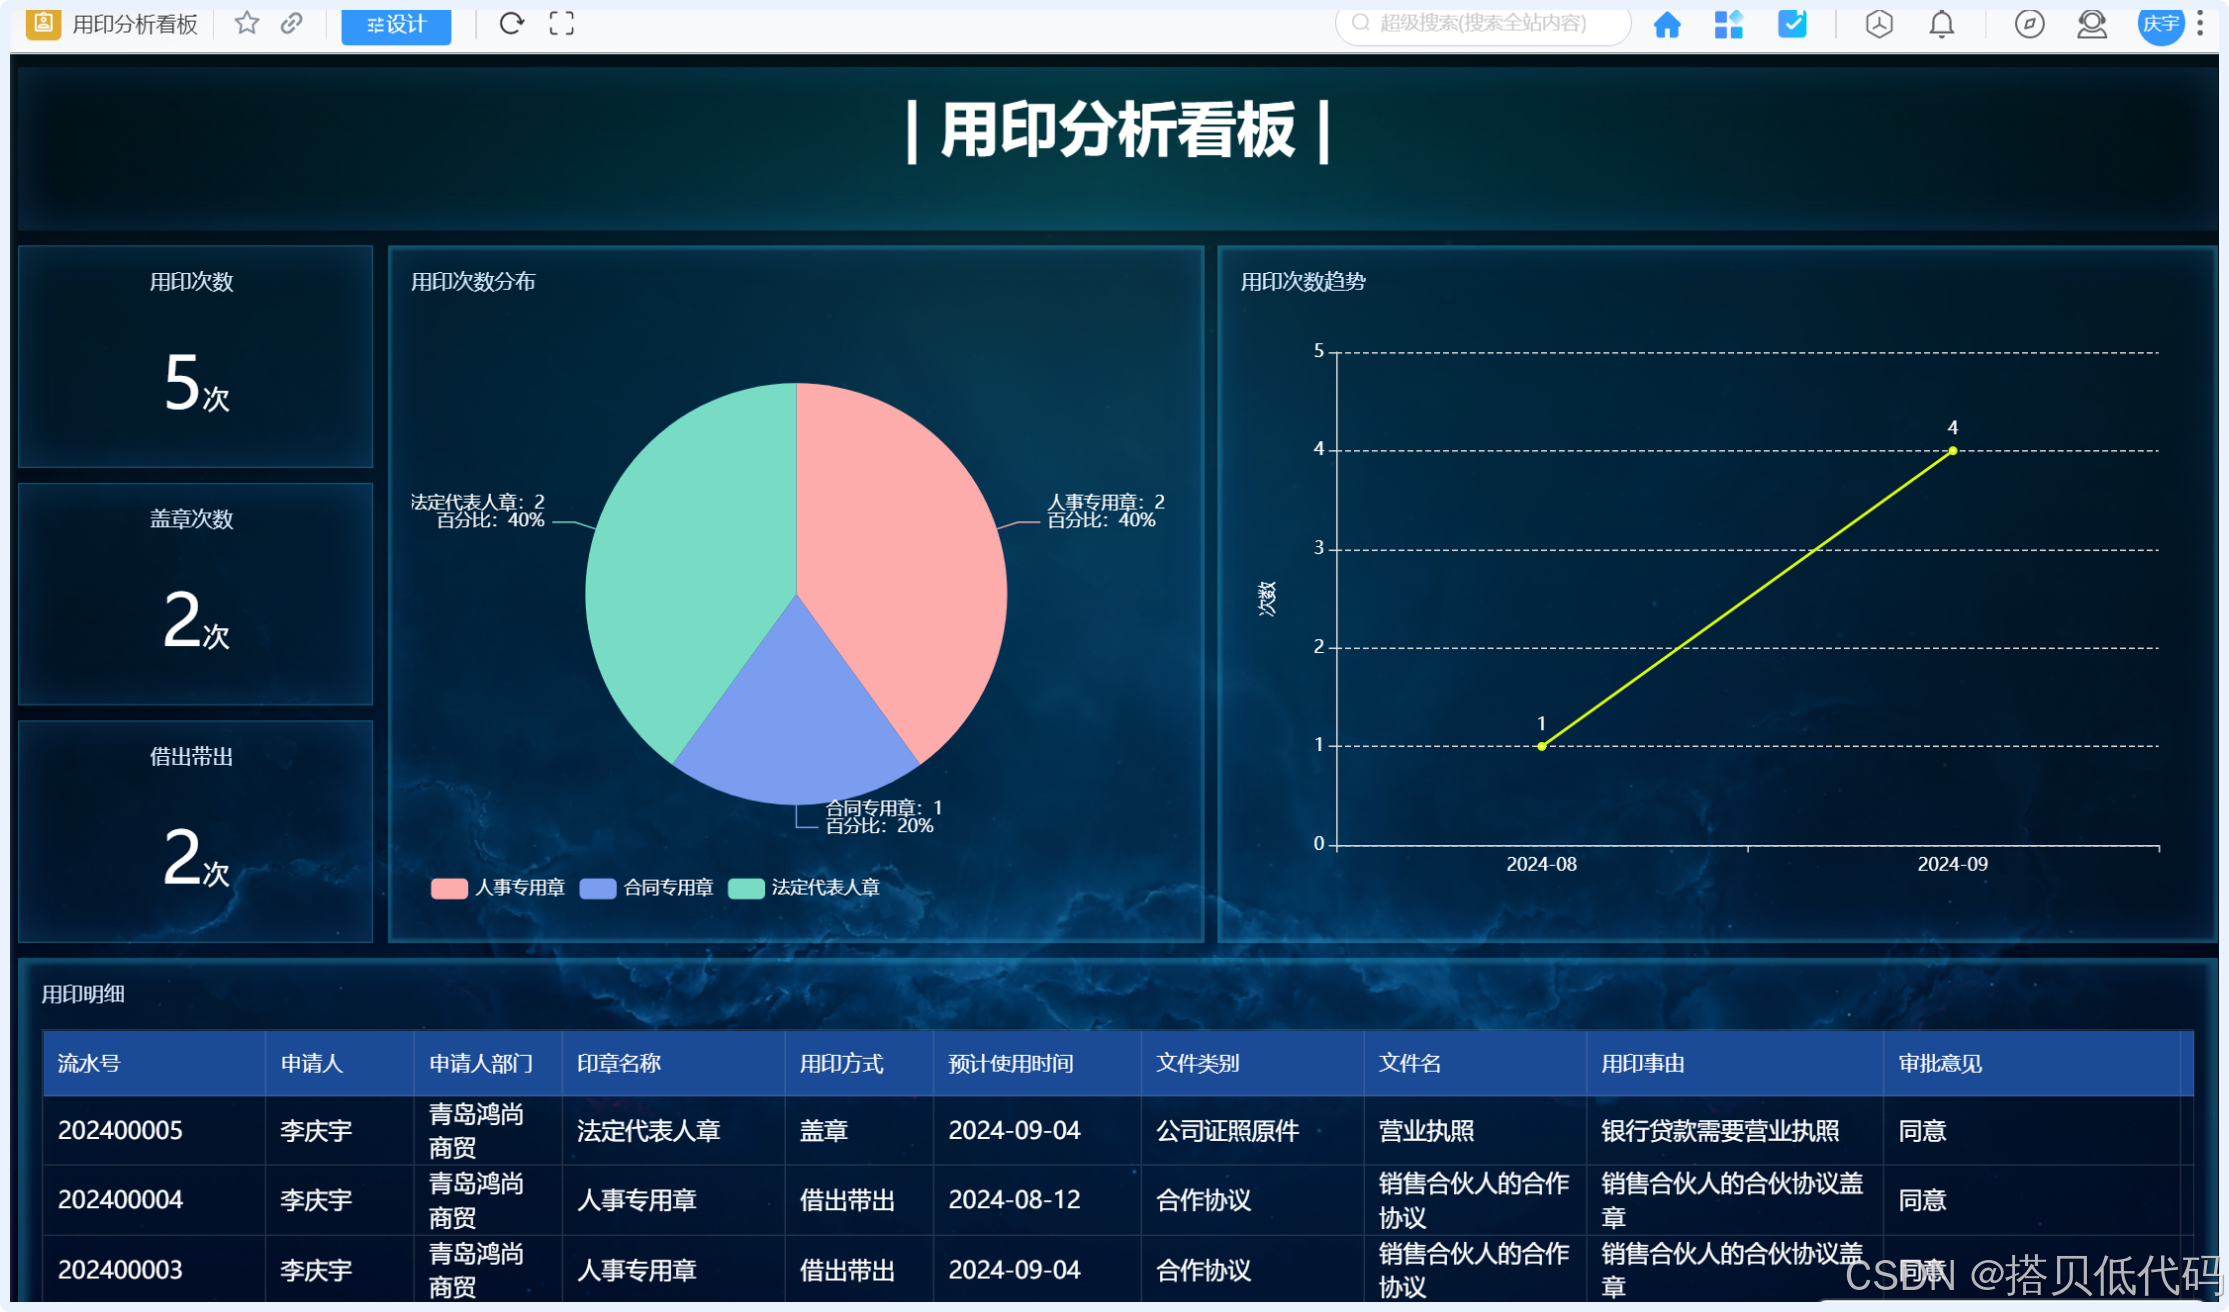The height and width of the screenshot is (1312, 2229).
Task: Click the hexagon cube icon
Action: click(x=1879, y=24)
